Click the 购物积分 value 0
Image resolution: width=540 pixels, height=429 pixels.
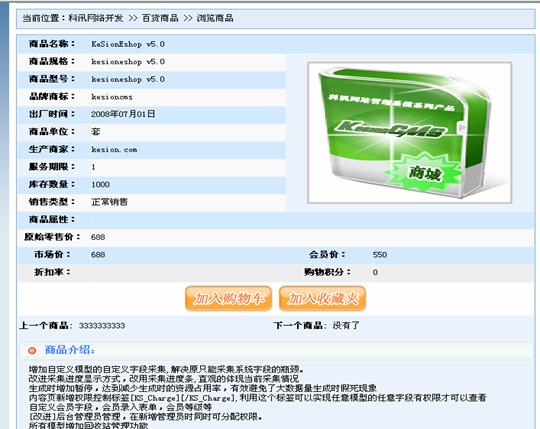coord(375,272)
